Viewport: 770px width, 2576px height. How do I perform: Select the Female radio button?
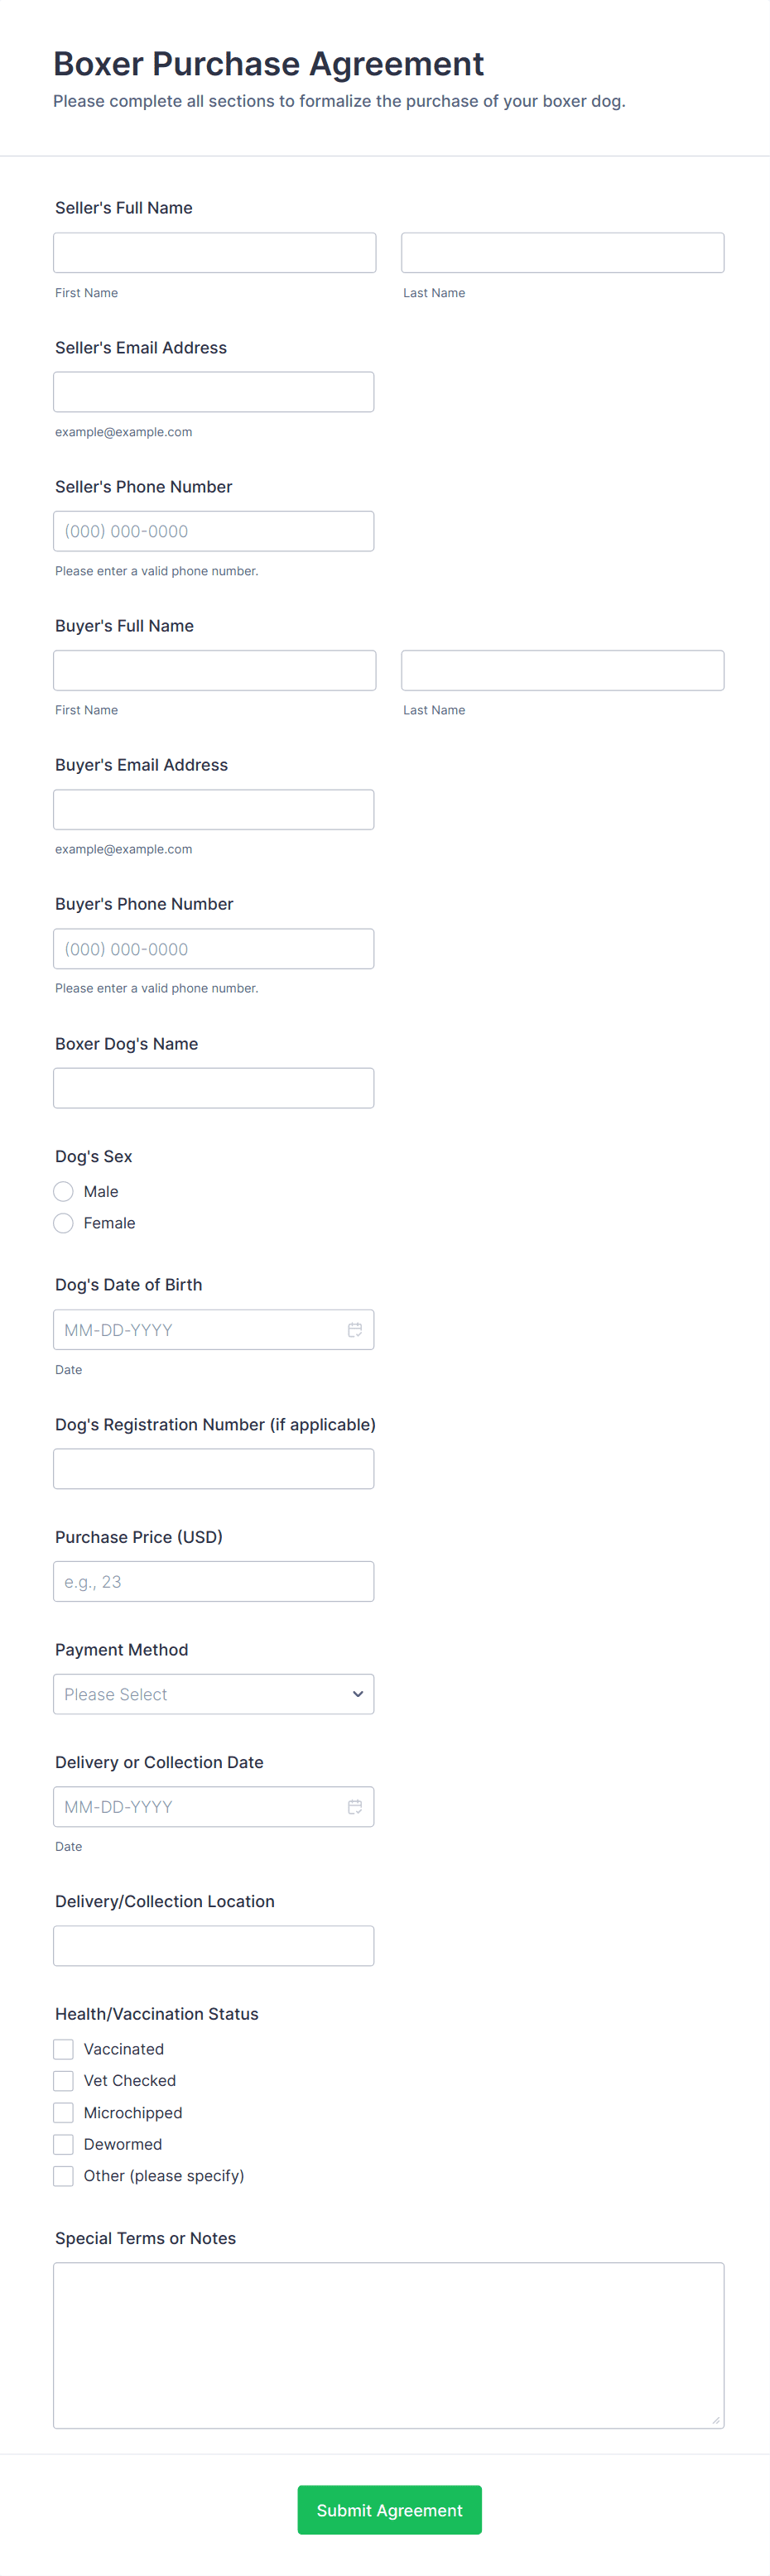pos(64,1223)
